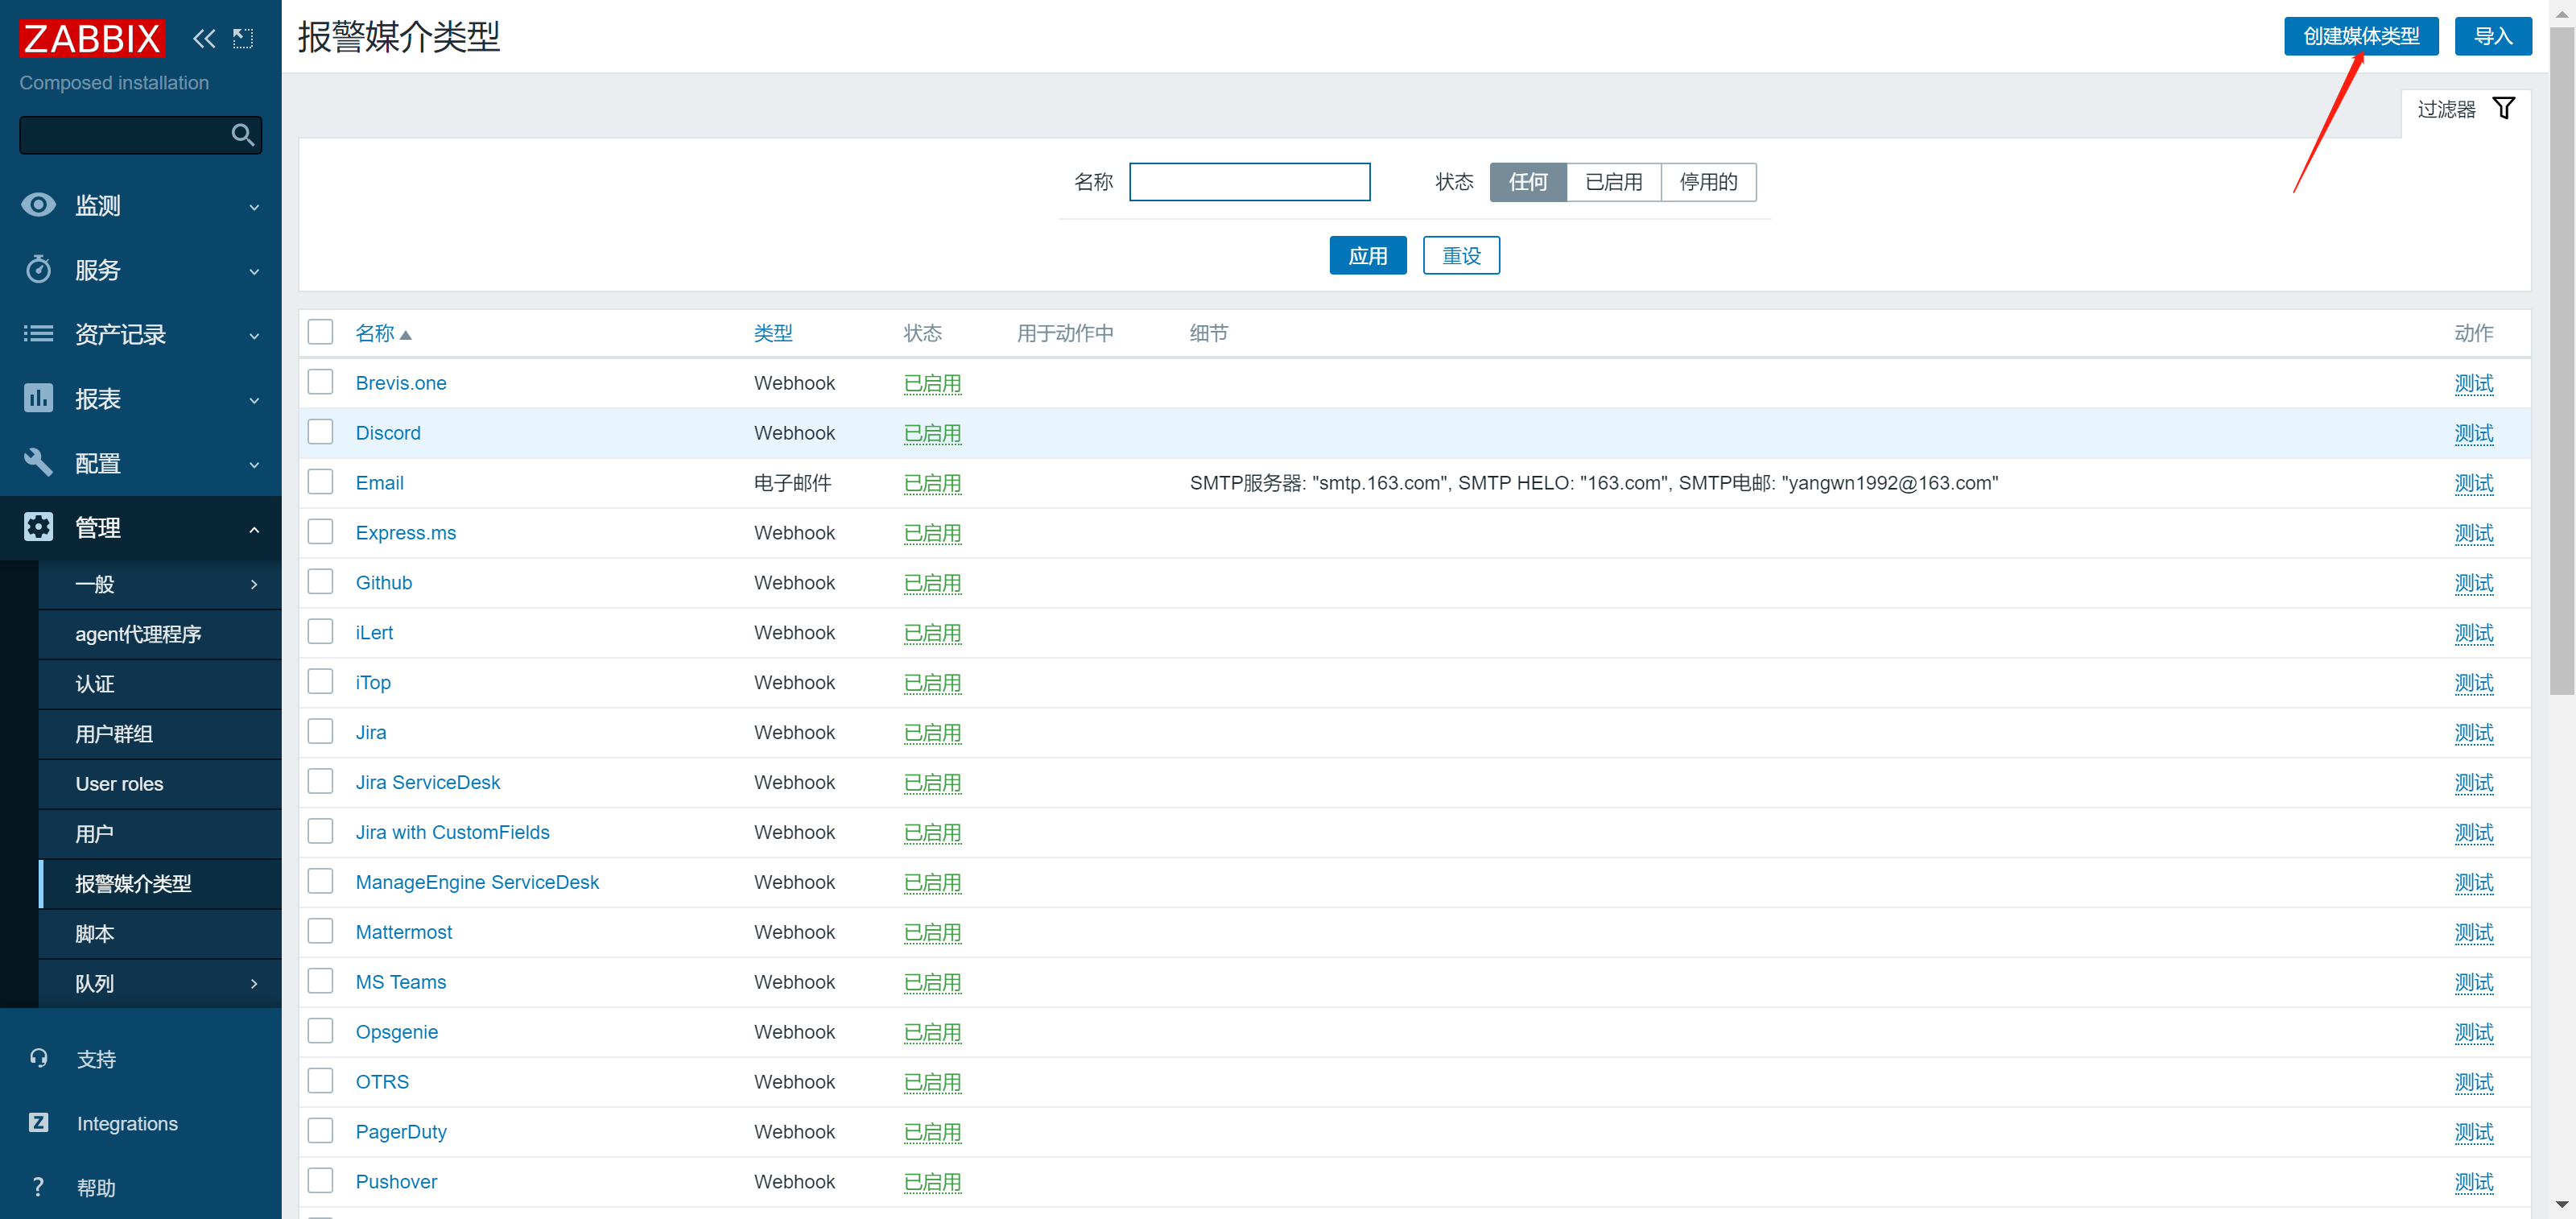This screenshot has width=2576, height=1219.
Task: Click the gear icon for Administration (管理)
Action: coord(38,527)
